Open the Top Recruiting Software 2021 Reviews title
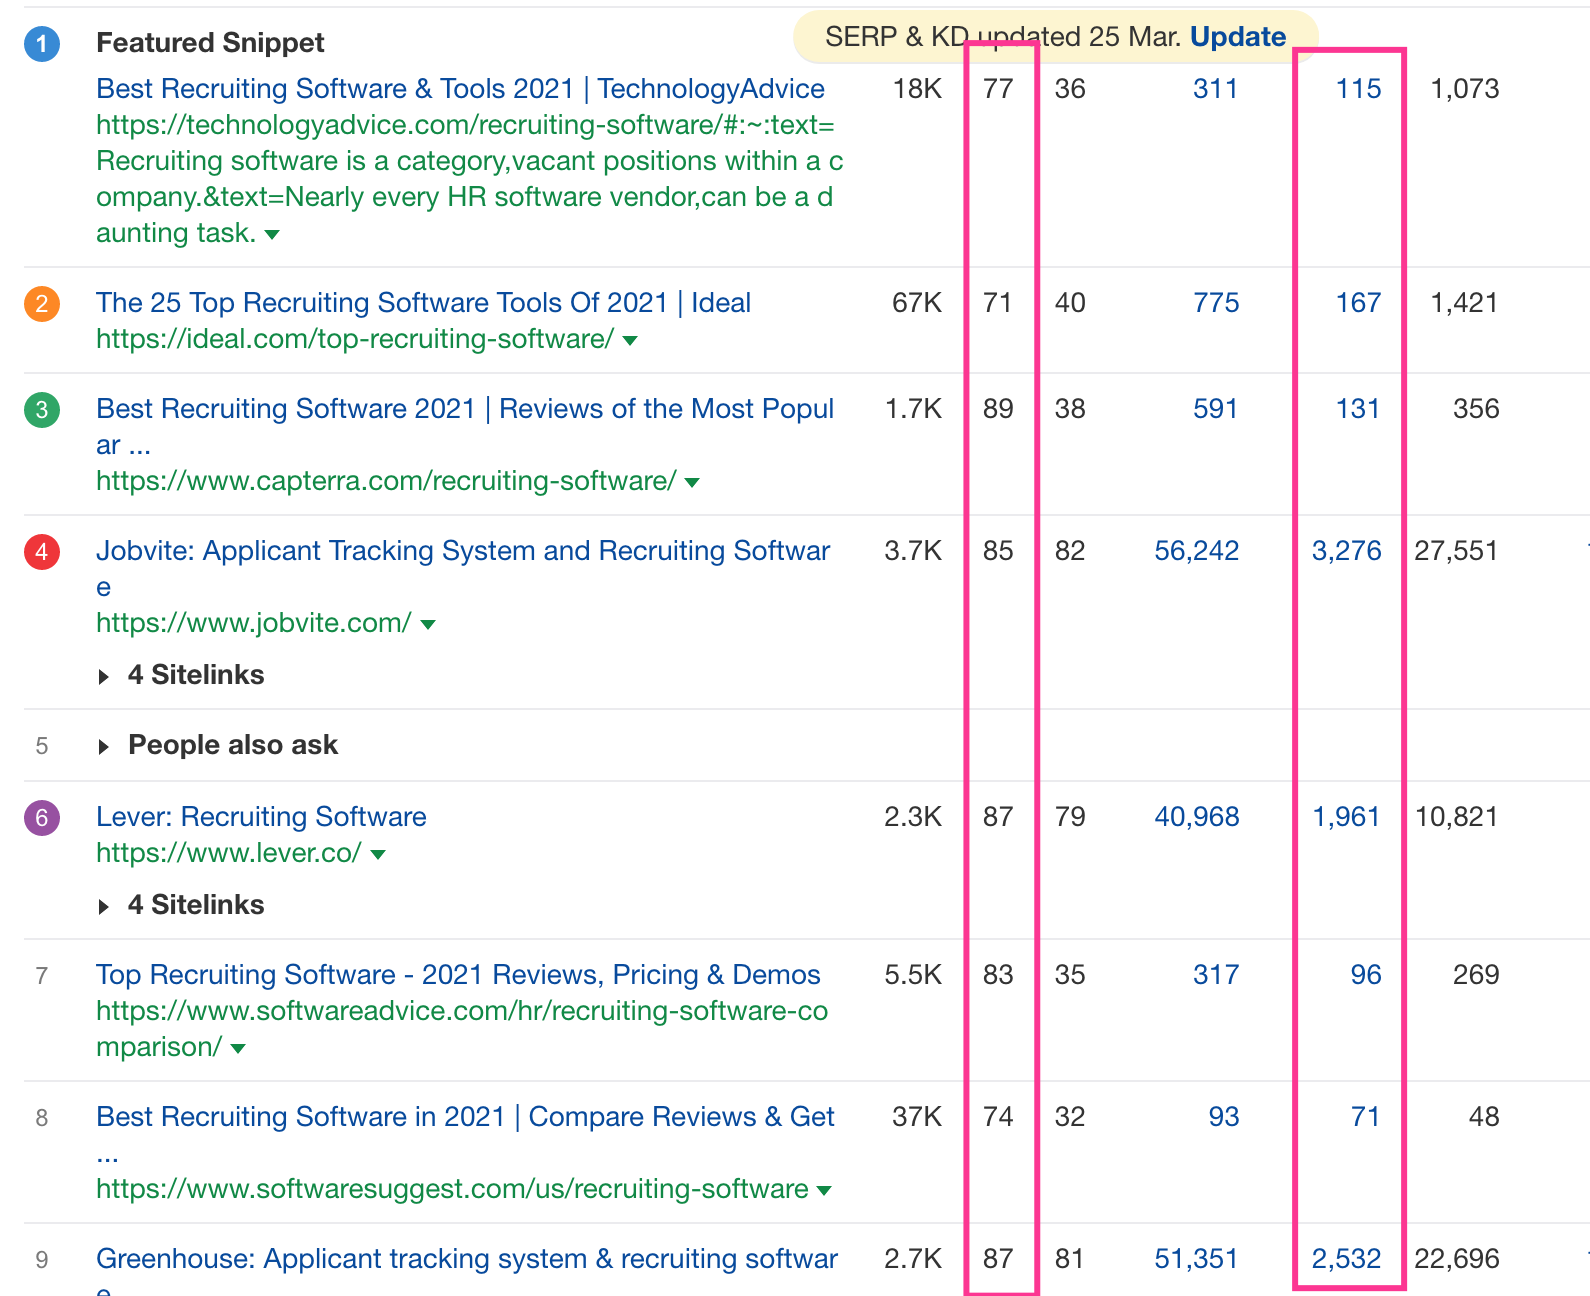 (458, 975)
